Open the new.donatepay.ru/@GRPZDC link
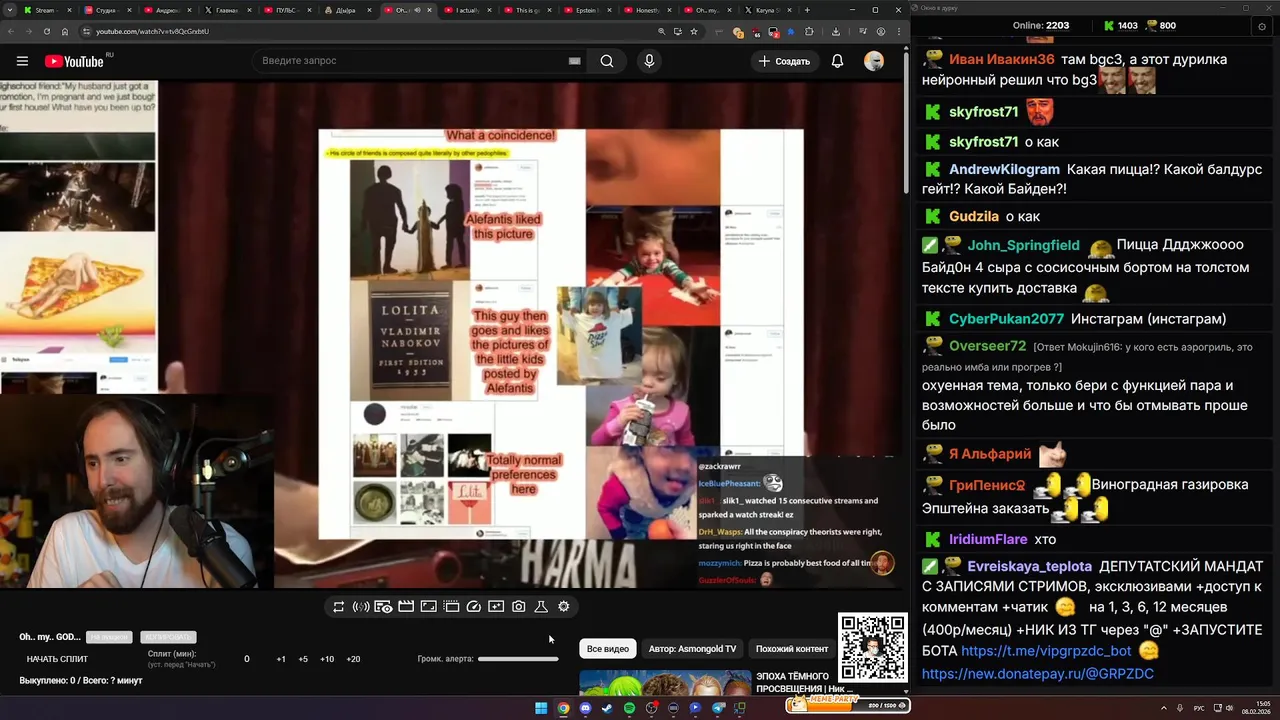Screen dimensions: 1280x720 1038,674
